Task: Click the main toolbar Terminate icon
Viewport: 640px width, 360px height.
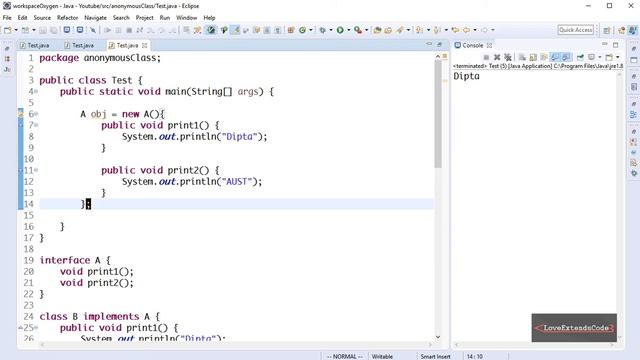Action: (129, 30)
